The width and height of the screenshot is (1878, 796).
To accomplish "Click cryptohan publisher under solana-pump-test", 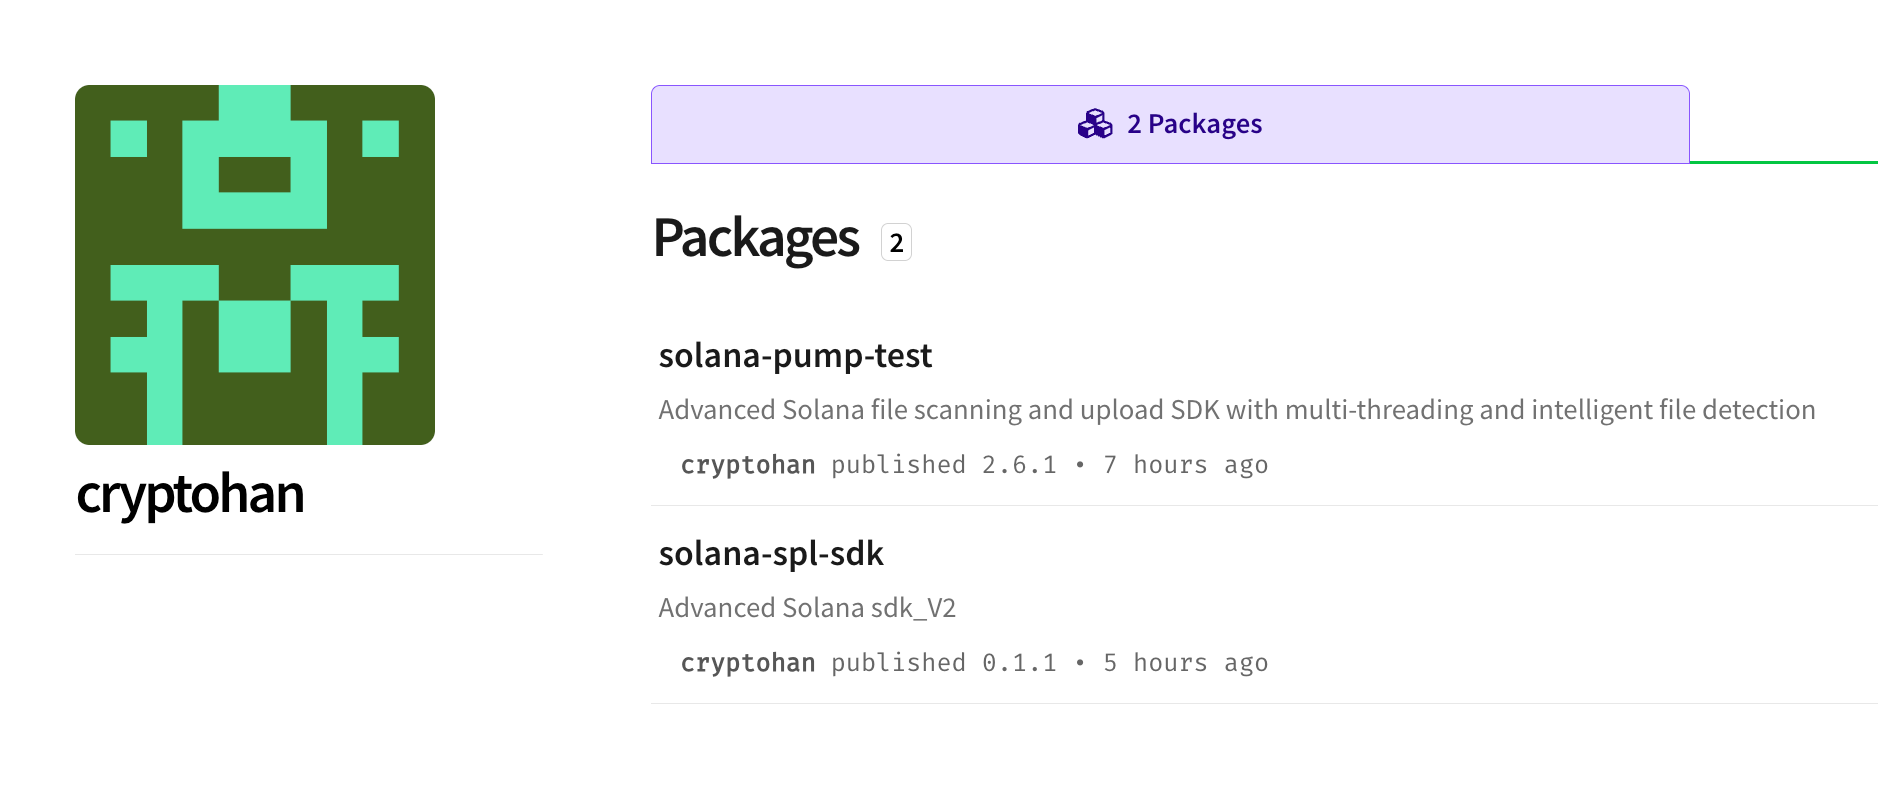I will (x=748, y=465).
